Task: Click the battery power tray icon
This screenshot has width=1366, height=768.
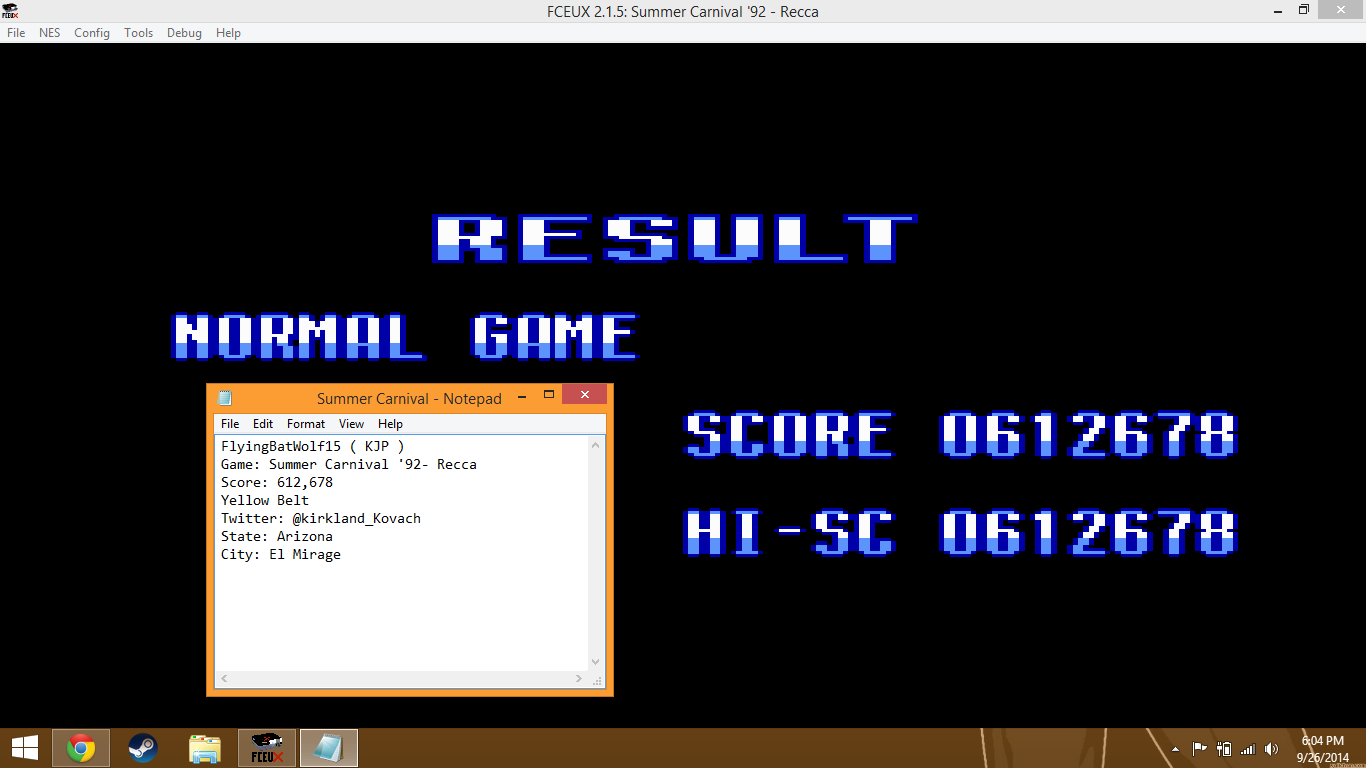Action: pyautogui.click(x=1223, y=749)
